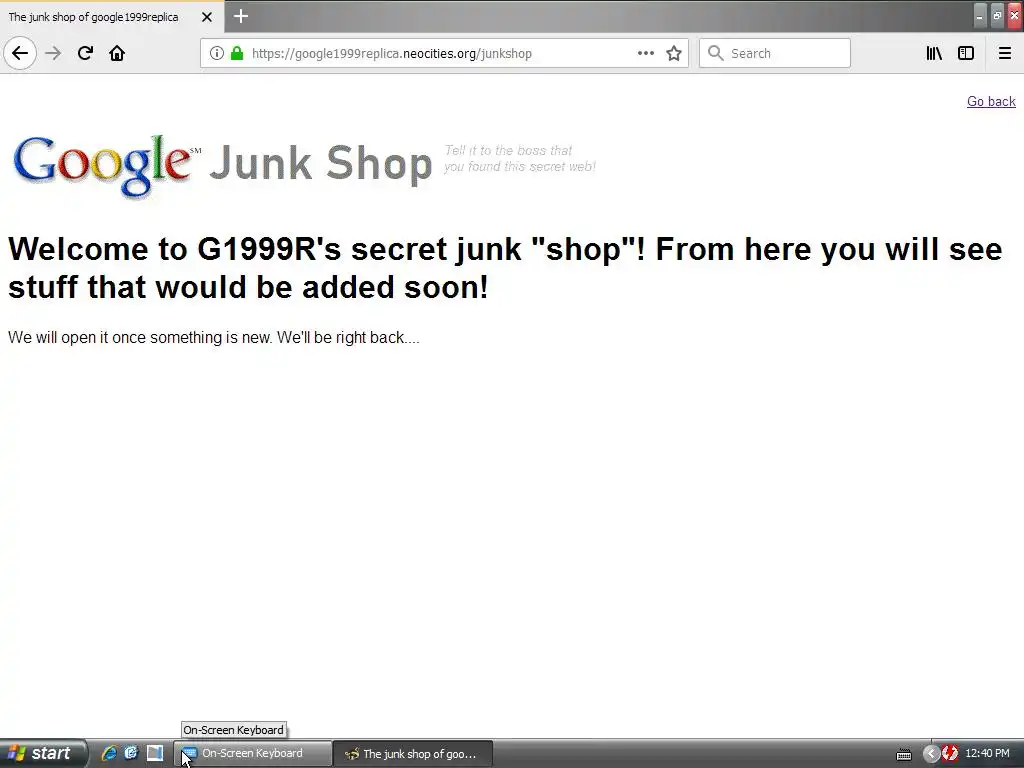The width and height of the screenshot is (1024, 768).
Task: Open a new tab with plus button
Action: pyautogui.click(x=240, y=16)
